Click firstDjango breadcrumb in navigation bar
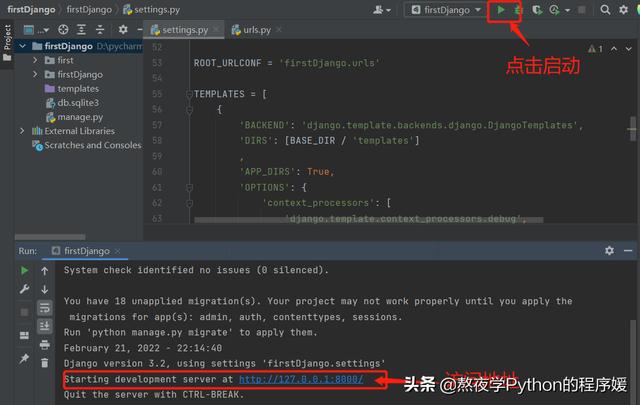This screenshot has width=640, height=405. click(x=31, y=10)
